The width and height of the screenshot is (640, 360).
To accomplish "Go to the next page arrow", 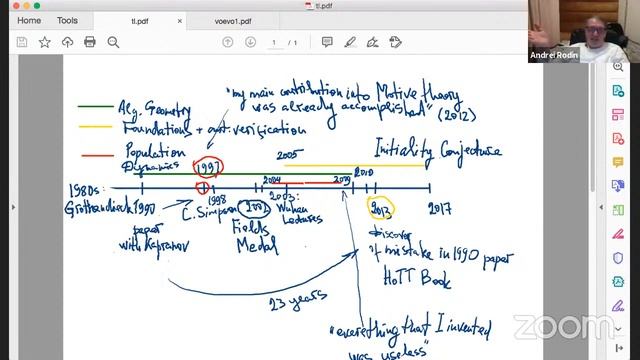I will point(251,42).
